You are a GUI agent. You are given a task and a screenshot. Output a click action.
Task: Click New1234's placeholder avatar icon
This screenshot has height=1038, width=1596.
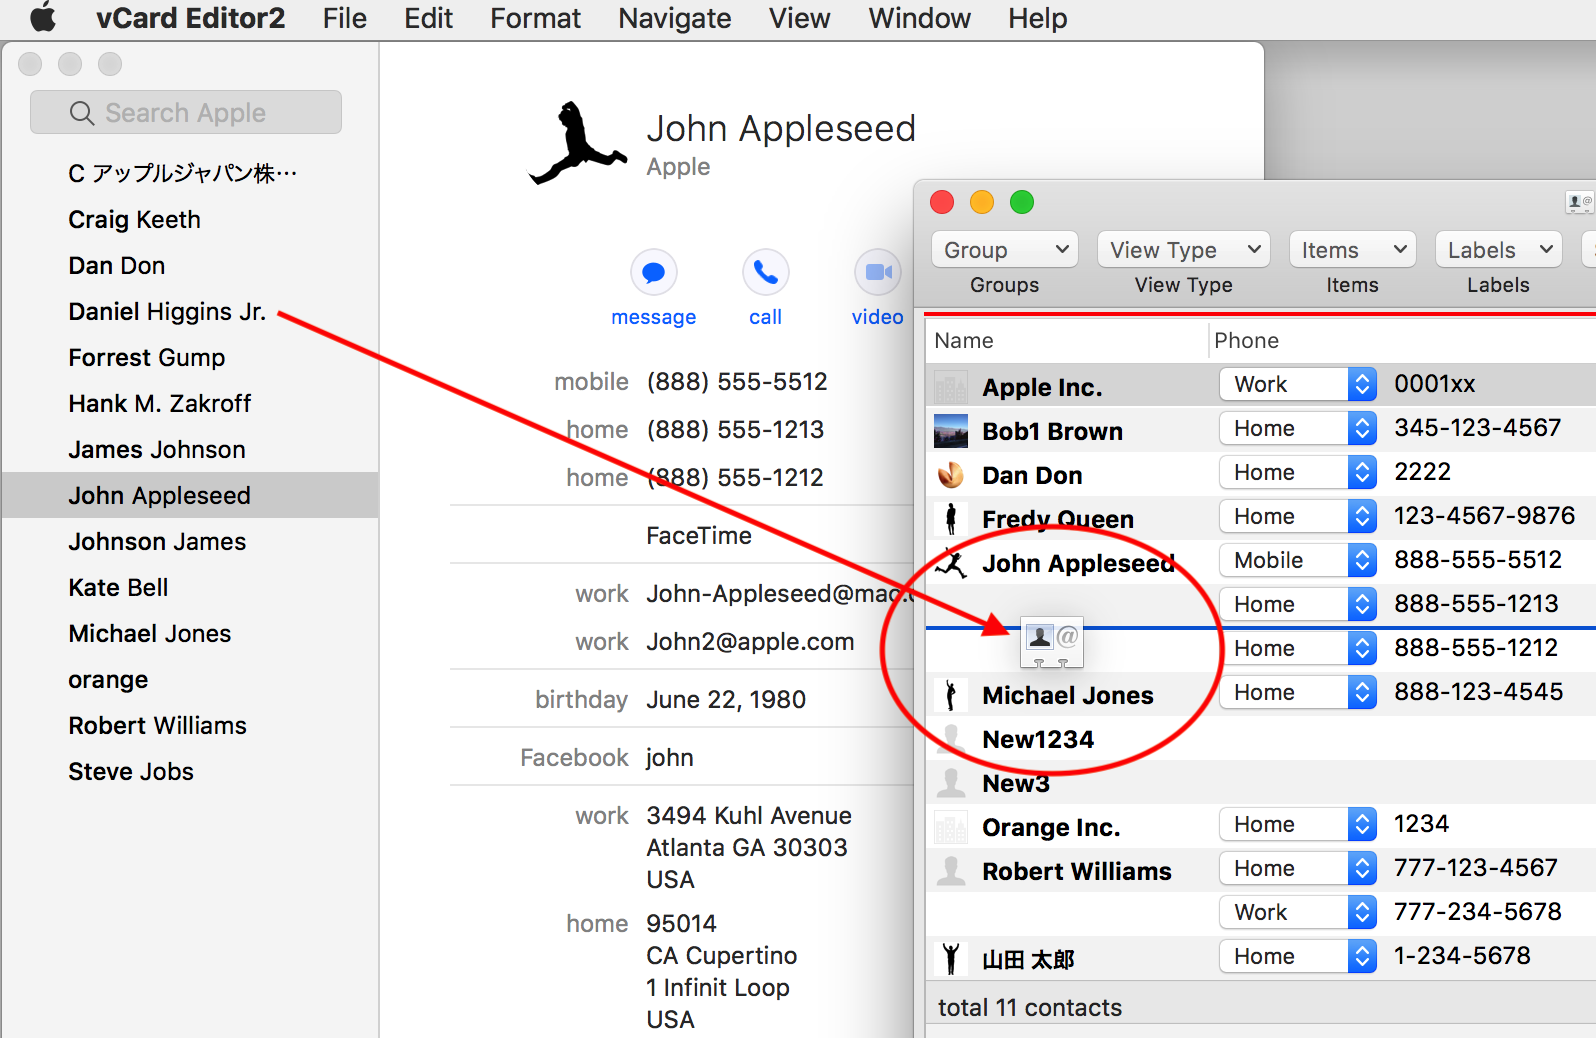pos(950,739)
